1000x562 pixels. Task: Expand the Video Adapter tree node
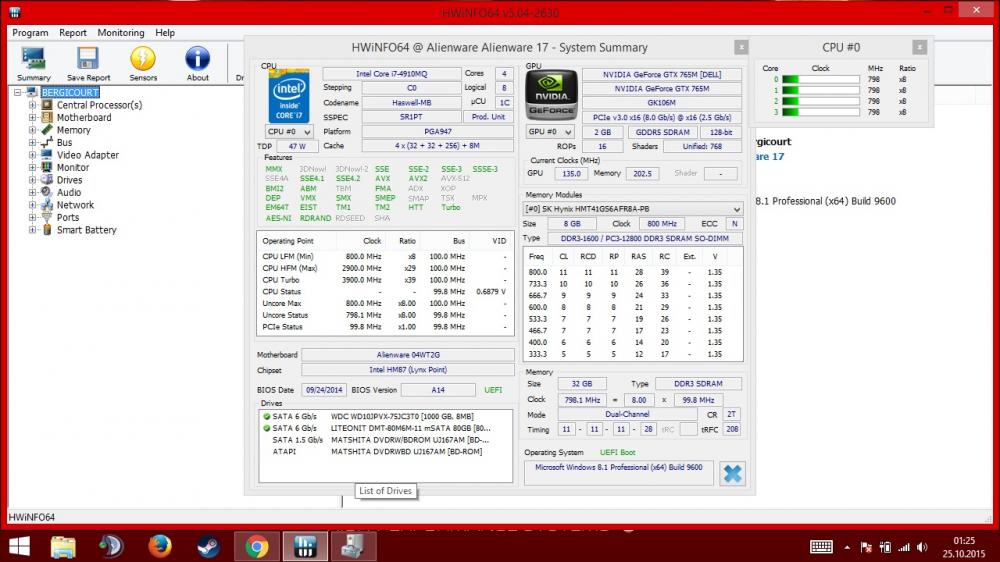pos(32,155)
